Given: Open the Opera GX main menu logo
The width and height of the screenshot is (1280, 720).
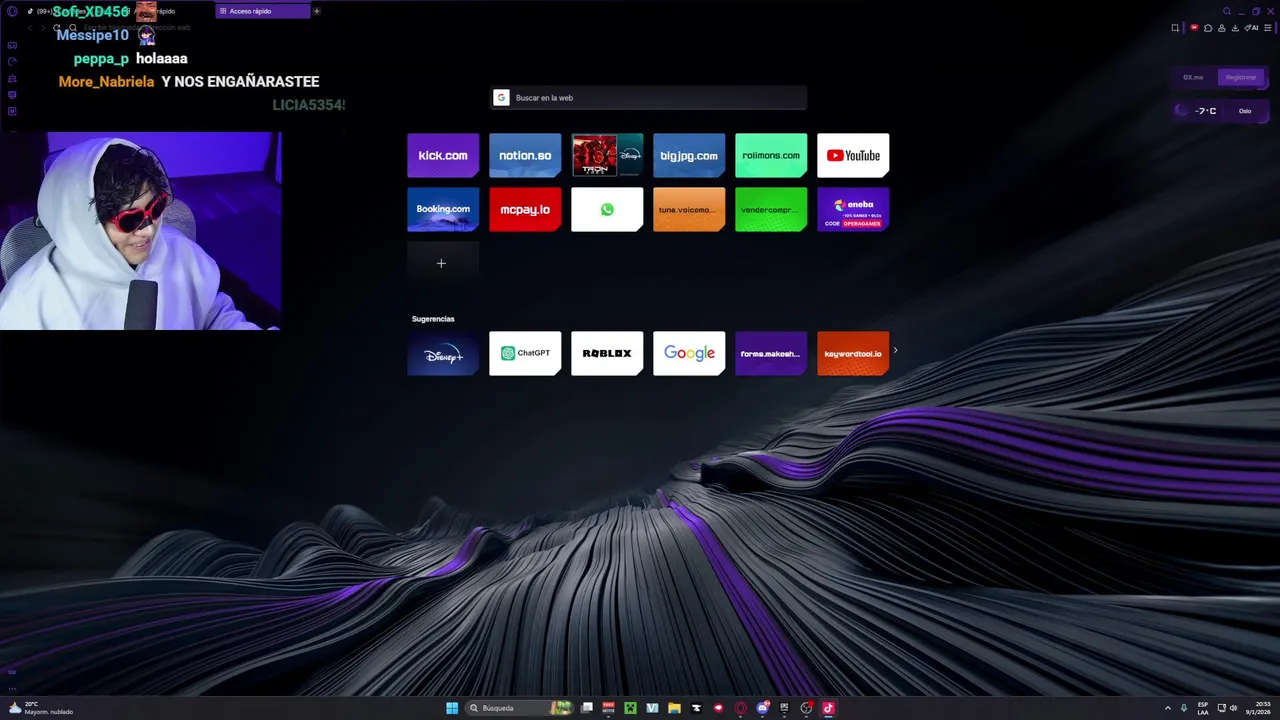Looking at the screenshot, I should tap(12, 11).
